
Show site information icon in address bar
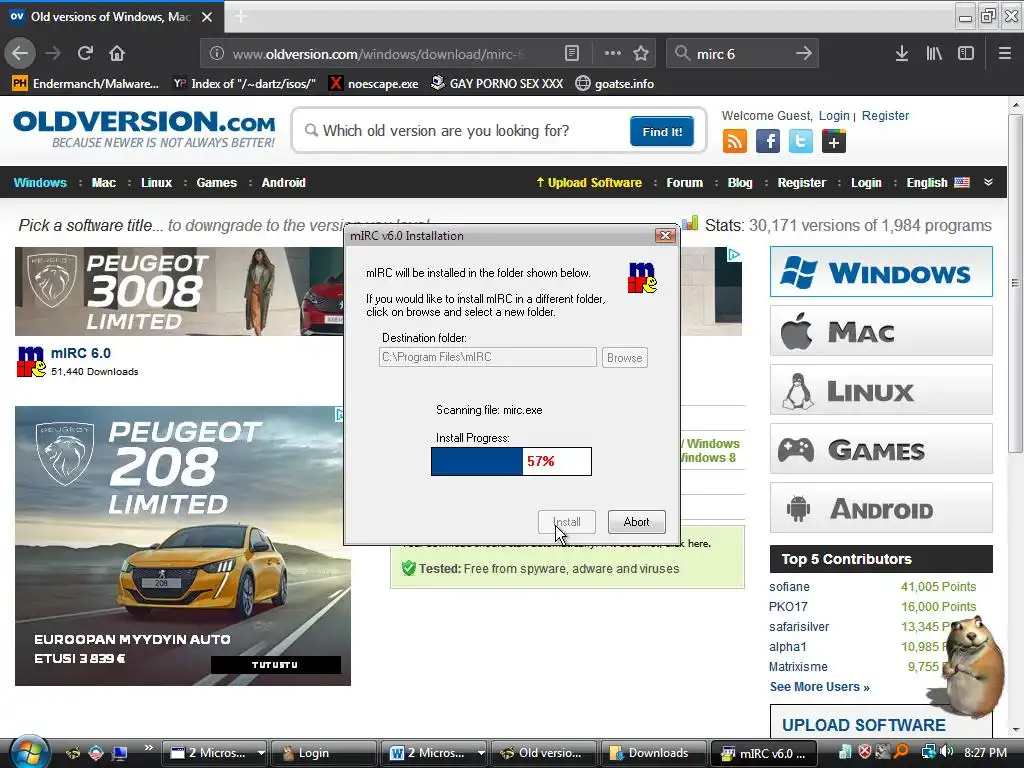pos(217,54)
